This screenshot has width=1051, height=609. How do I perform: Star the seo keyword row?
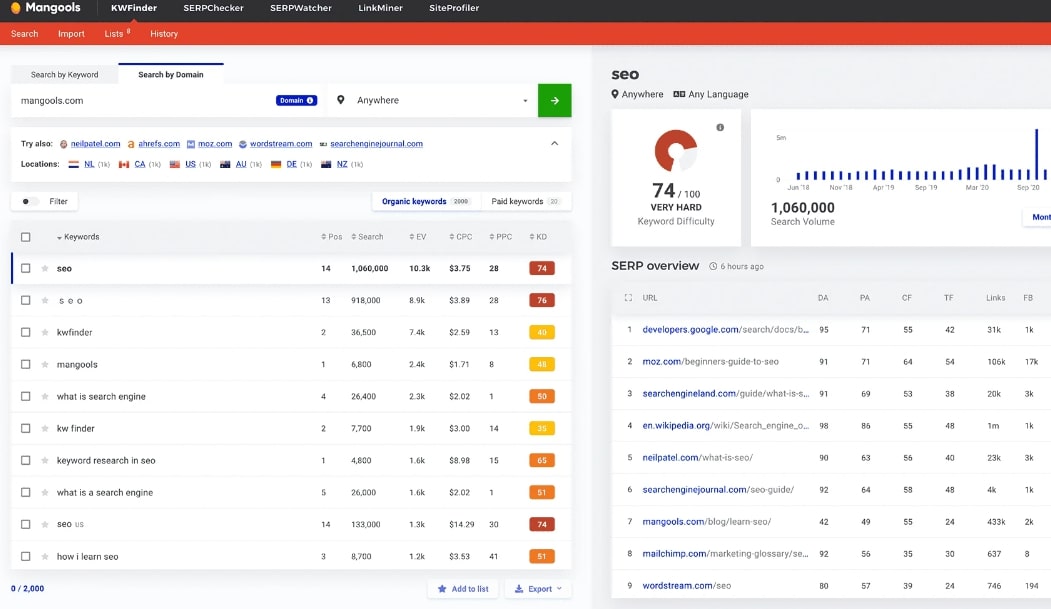[45, 268]
